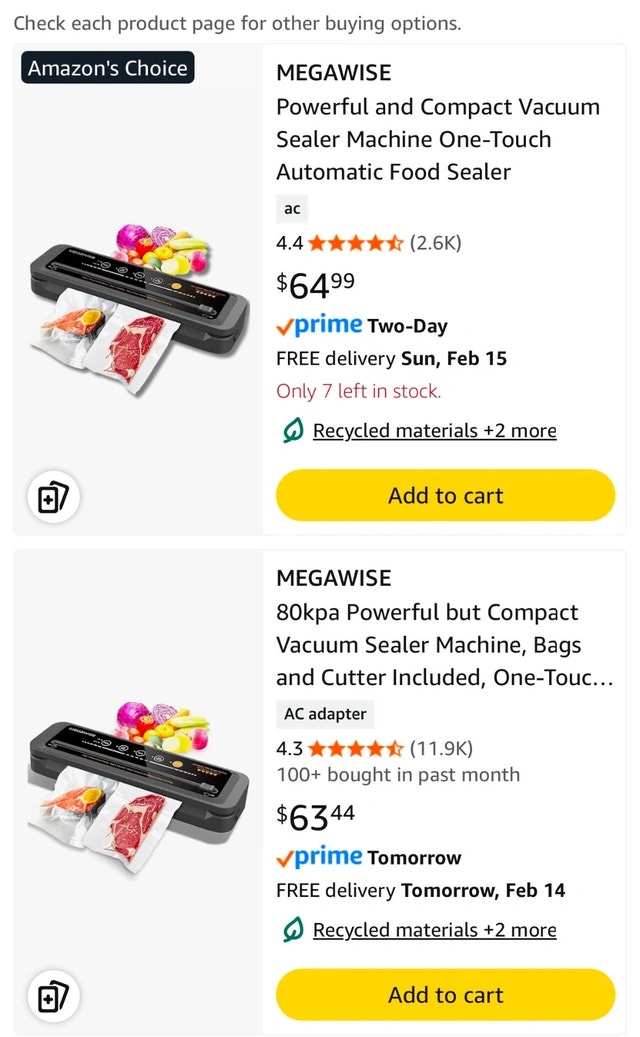Tap the green leaf icon on the $64.99 listing
Screen dimensions: 640x1037
(x=292, y=431)
